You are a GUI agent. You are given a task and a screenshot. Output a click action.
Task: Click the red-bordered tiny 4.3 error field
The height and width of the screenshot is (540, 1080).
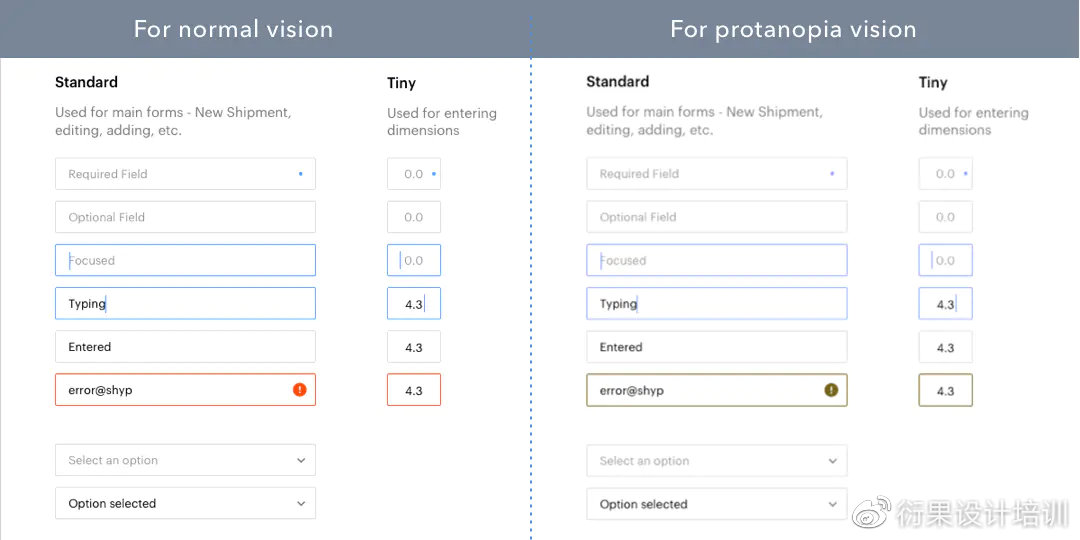413,390
